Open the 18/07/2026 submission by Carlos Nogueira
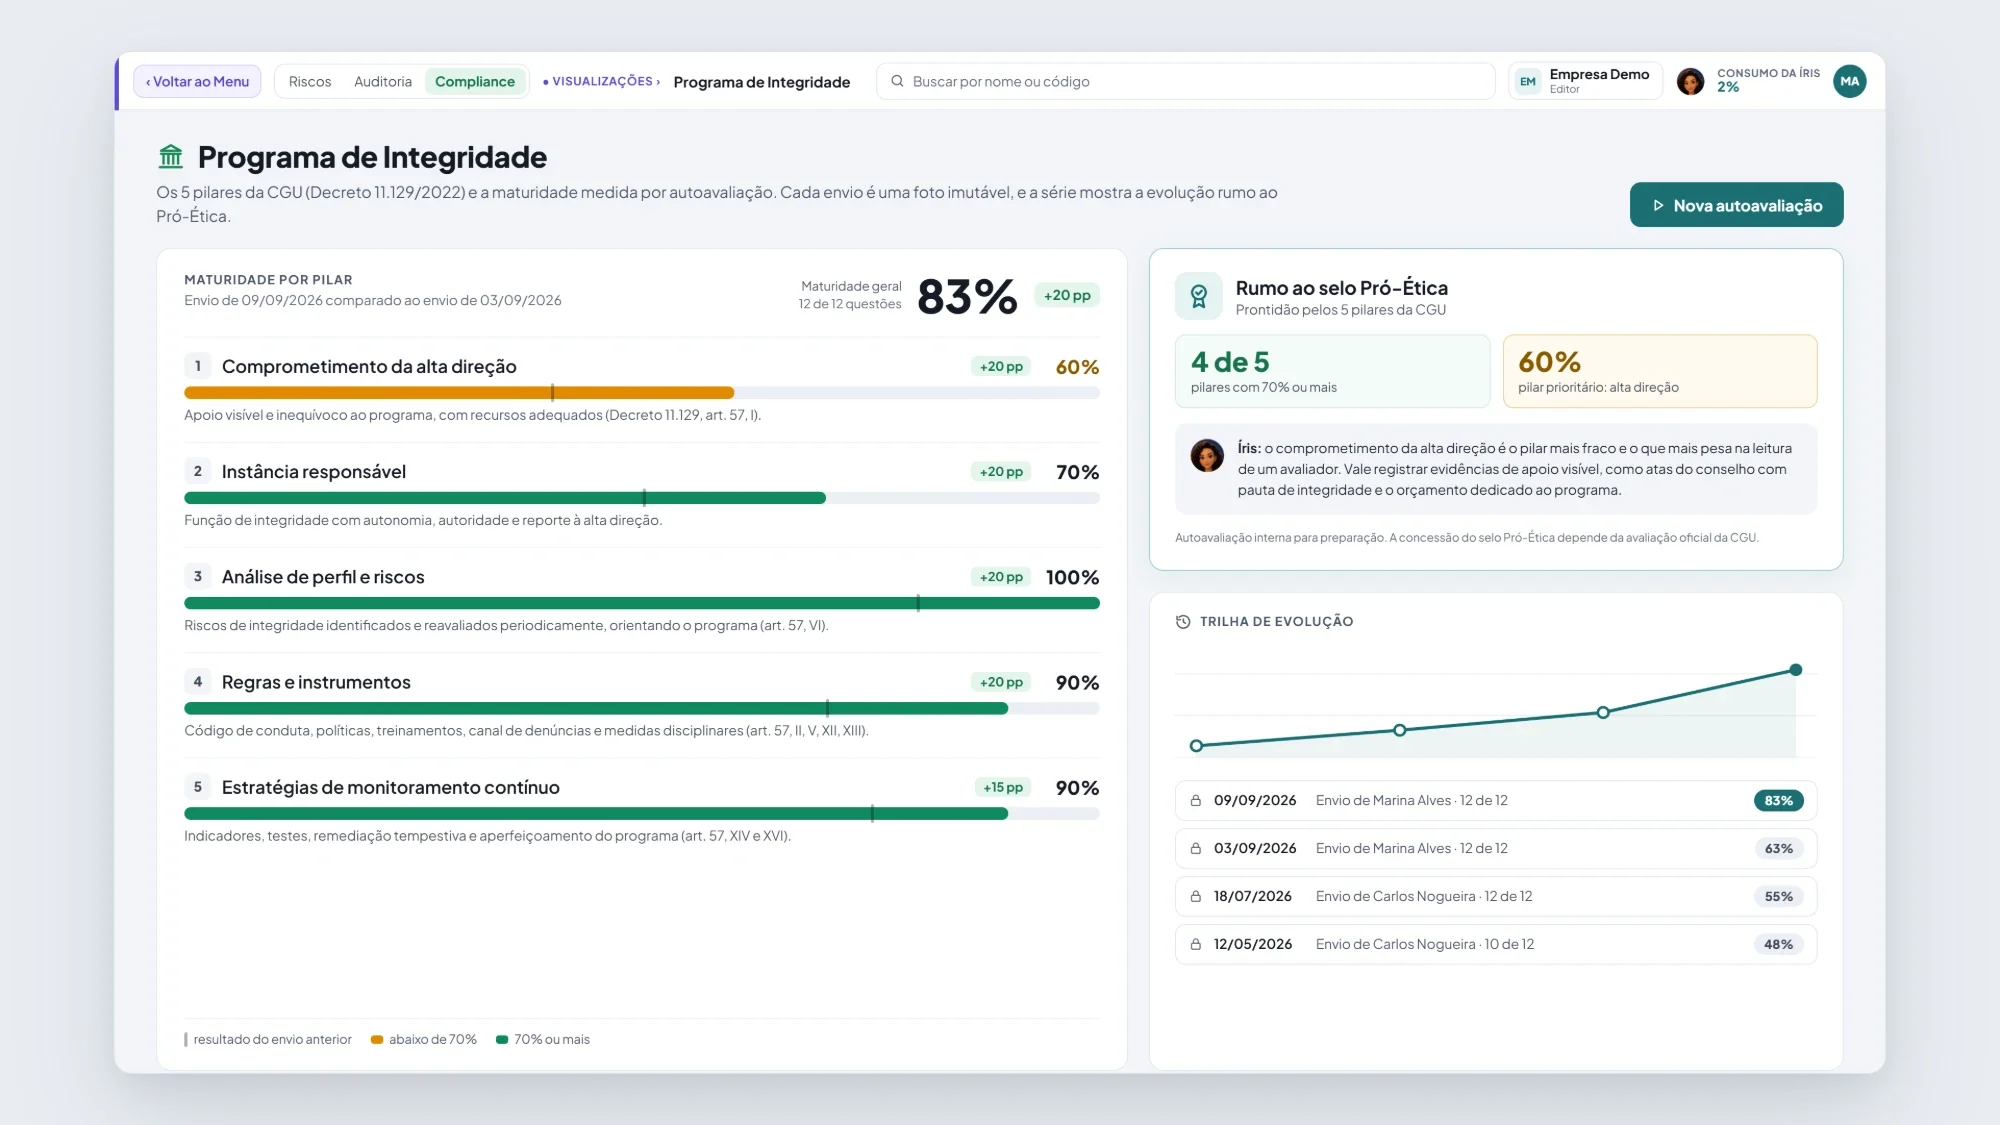 tap(1496, 896)
